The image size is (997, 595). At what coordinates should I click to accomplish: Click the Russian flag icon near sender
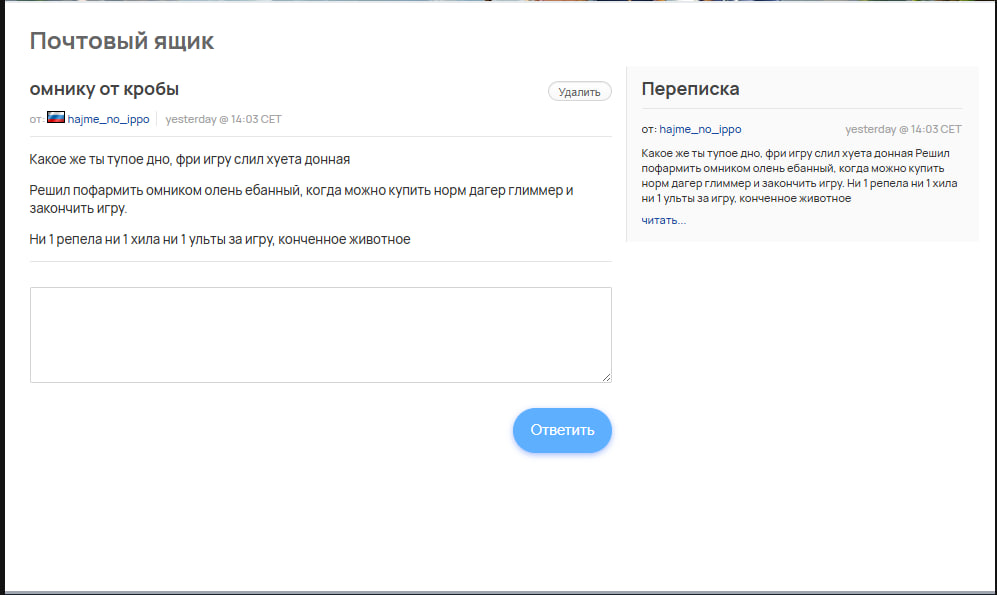pyautogui.click(x=56, y=118)
